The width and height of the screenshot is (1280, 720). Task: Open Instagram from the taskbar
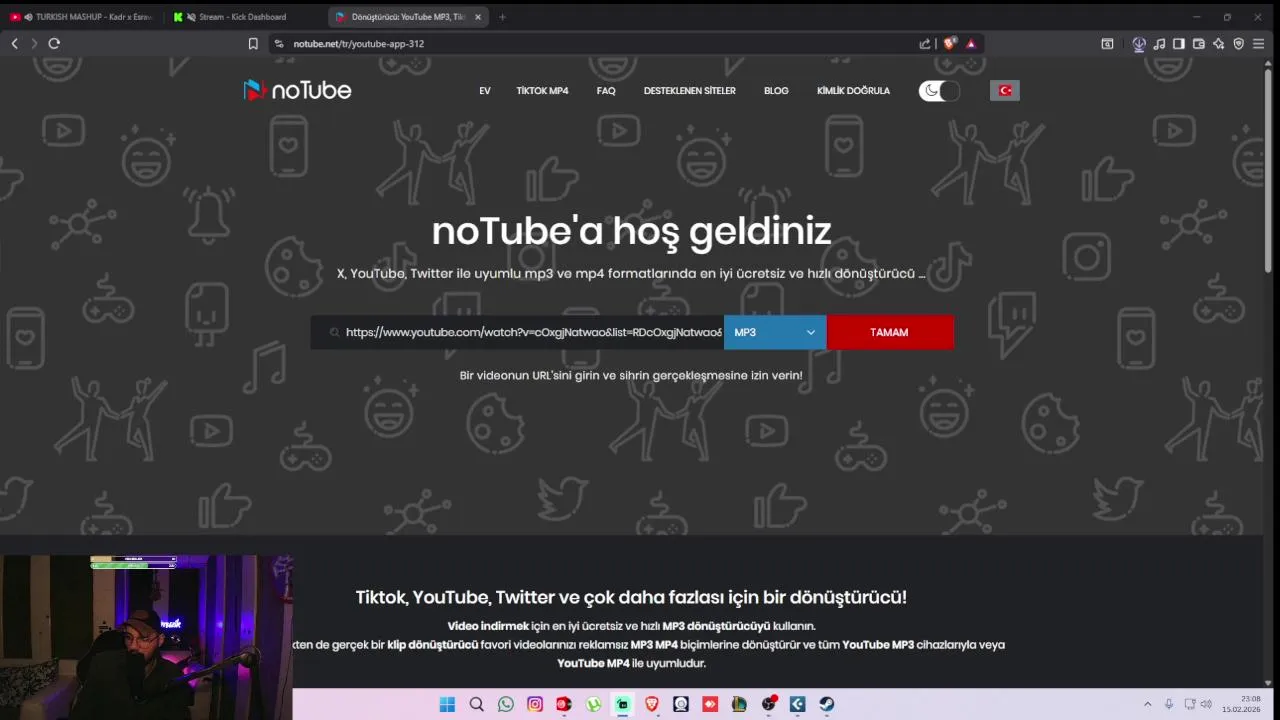click(x=535, y=704)
